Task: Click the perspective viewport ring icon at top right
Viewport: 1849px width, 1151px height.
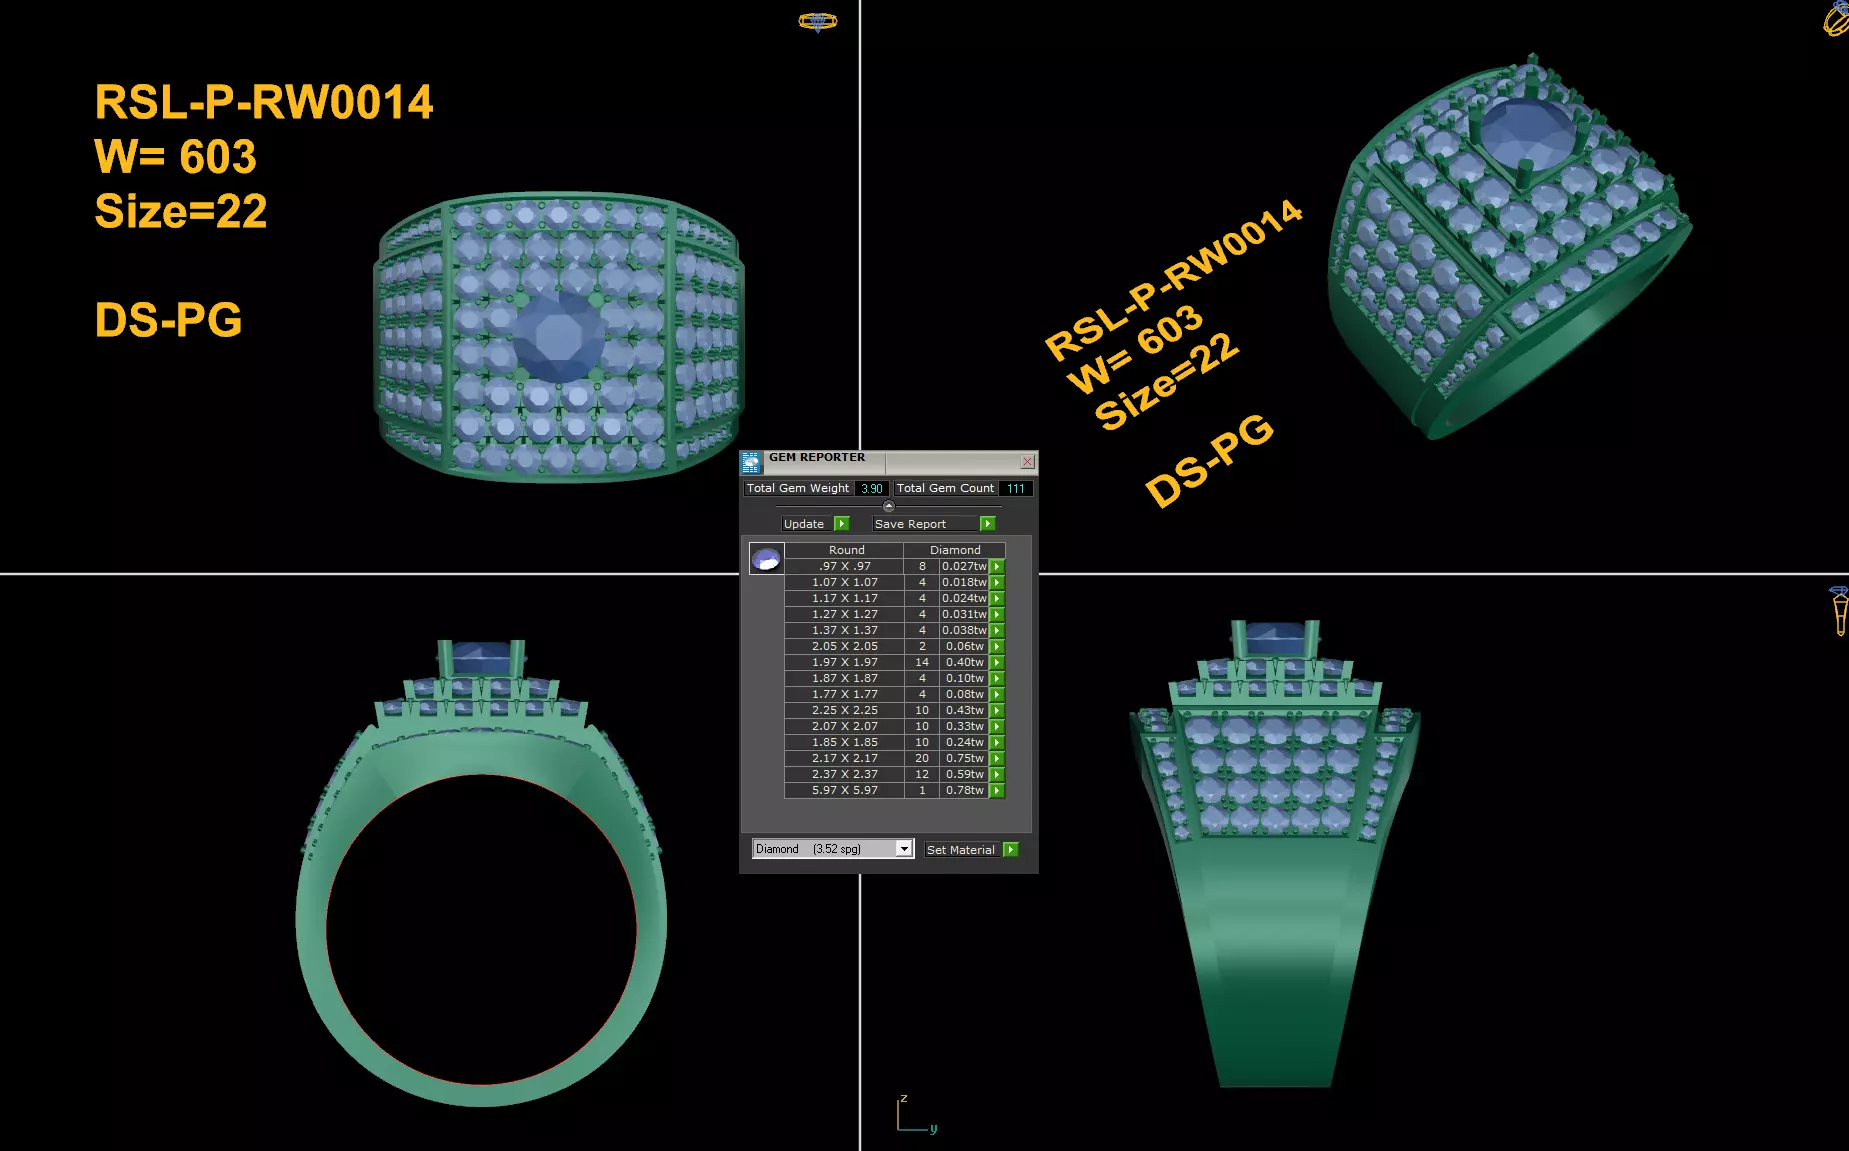Action: tap(1836, 18)
